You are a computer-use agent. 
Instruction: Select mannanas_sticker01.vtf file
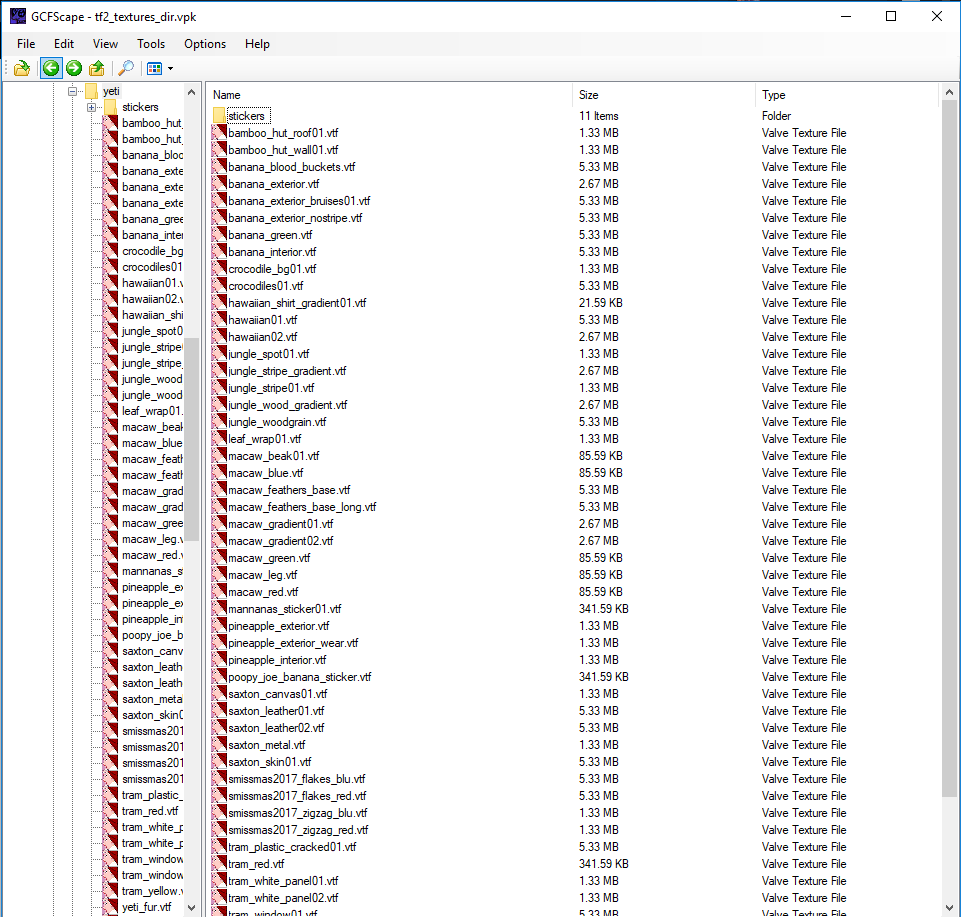[284, 609]
